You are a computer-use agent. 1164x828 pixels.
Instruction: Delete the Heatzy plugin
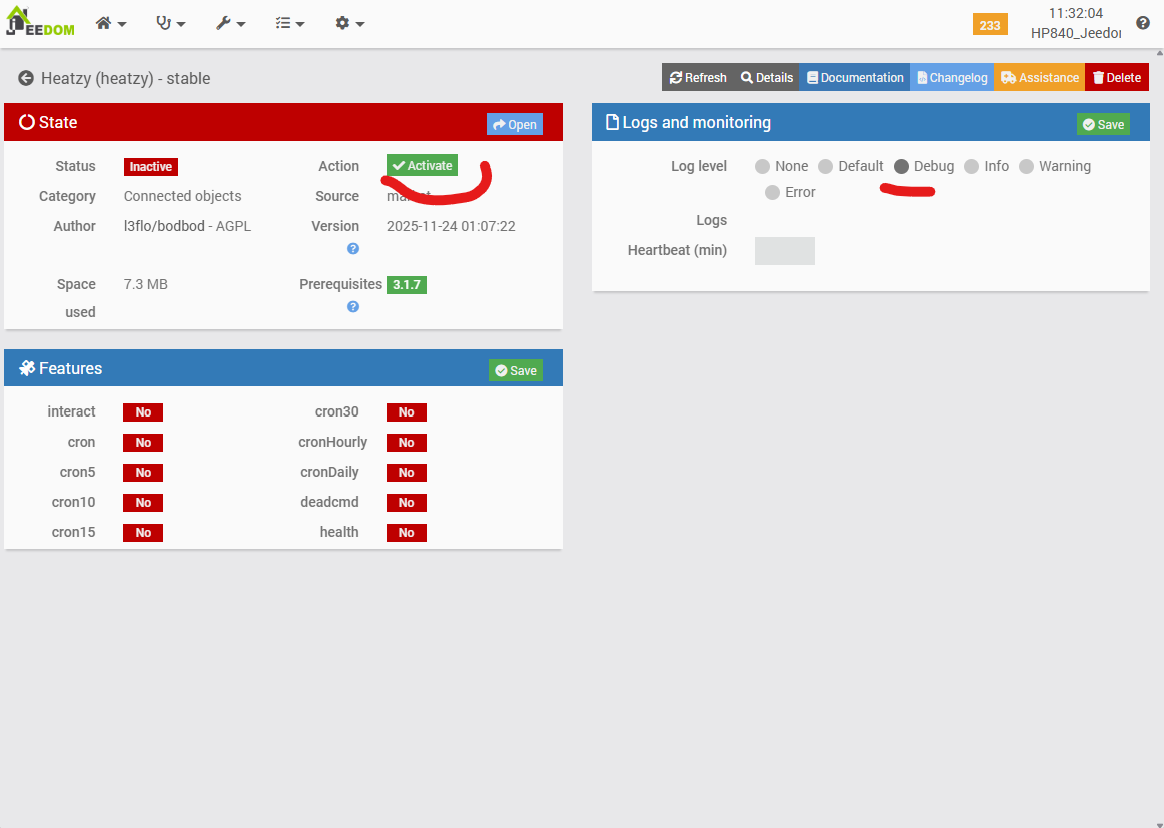[1117, 78]
